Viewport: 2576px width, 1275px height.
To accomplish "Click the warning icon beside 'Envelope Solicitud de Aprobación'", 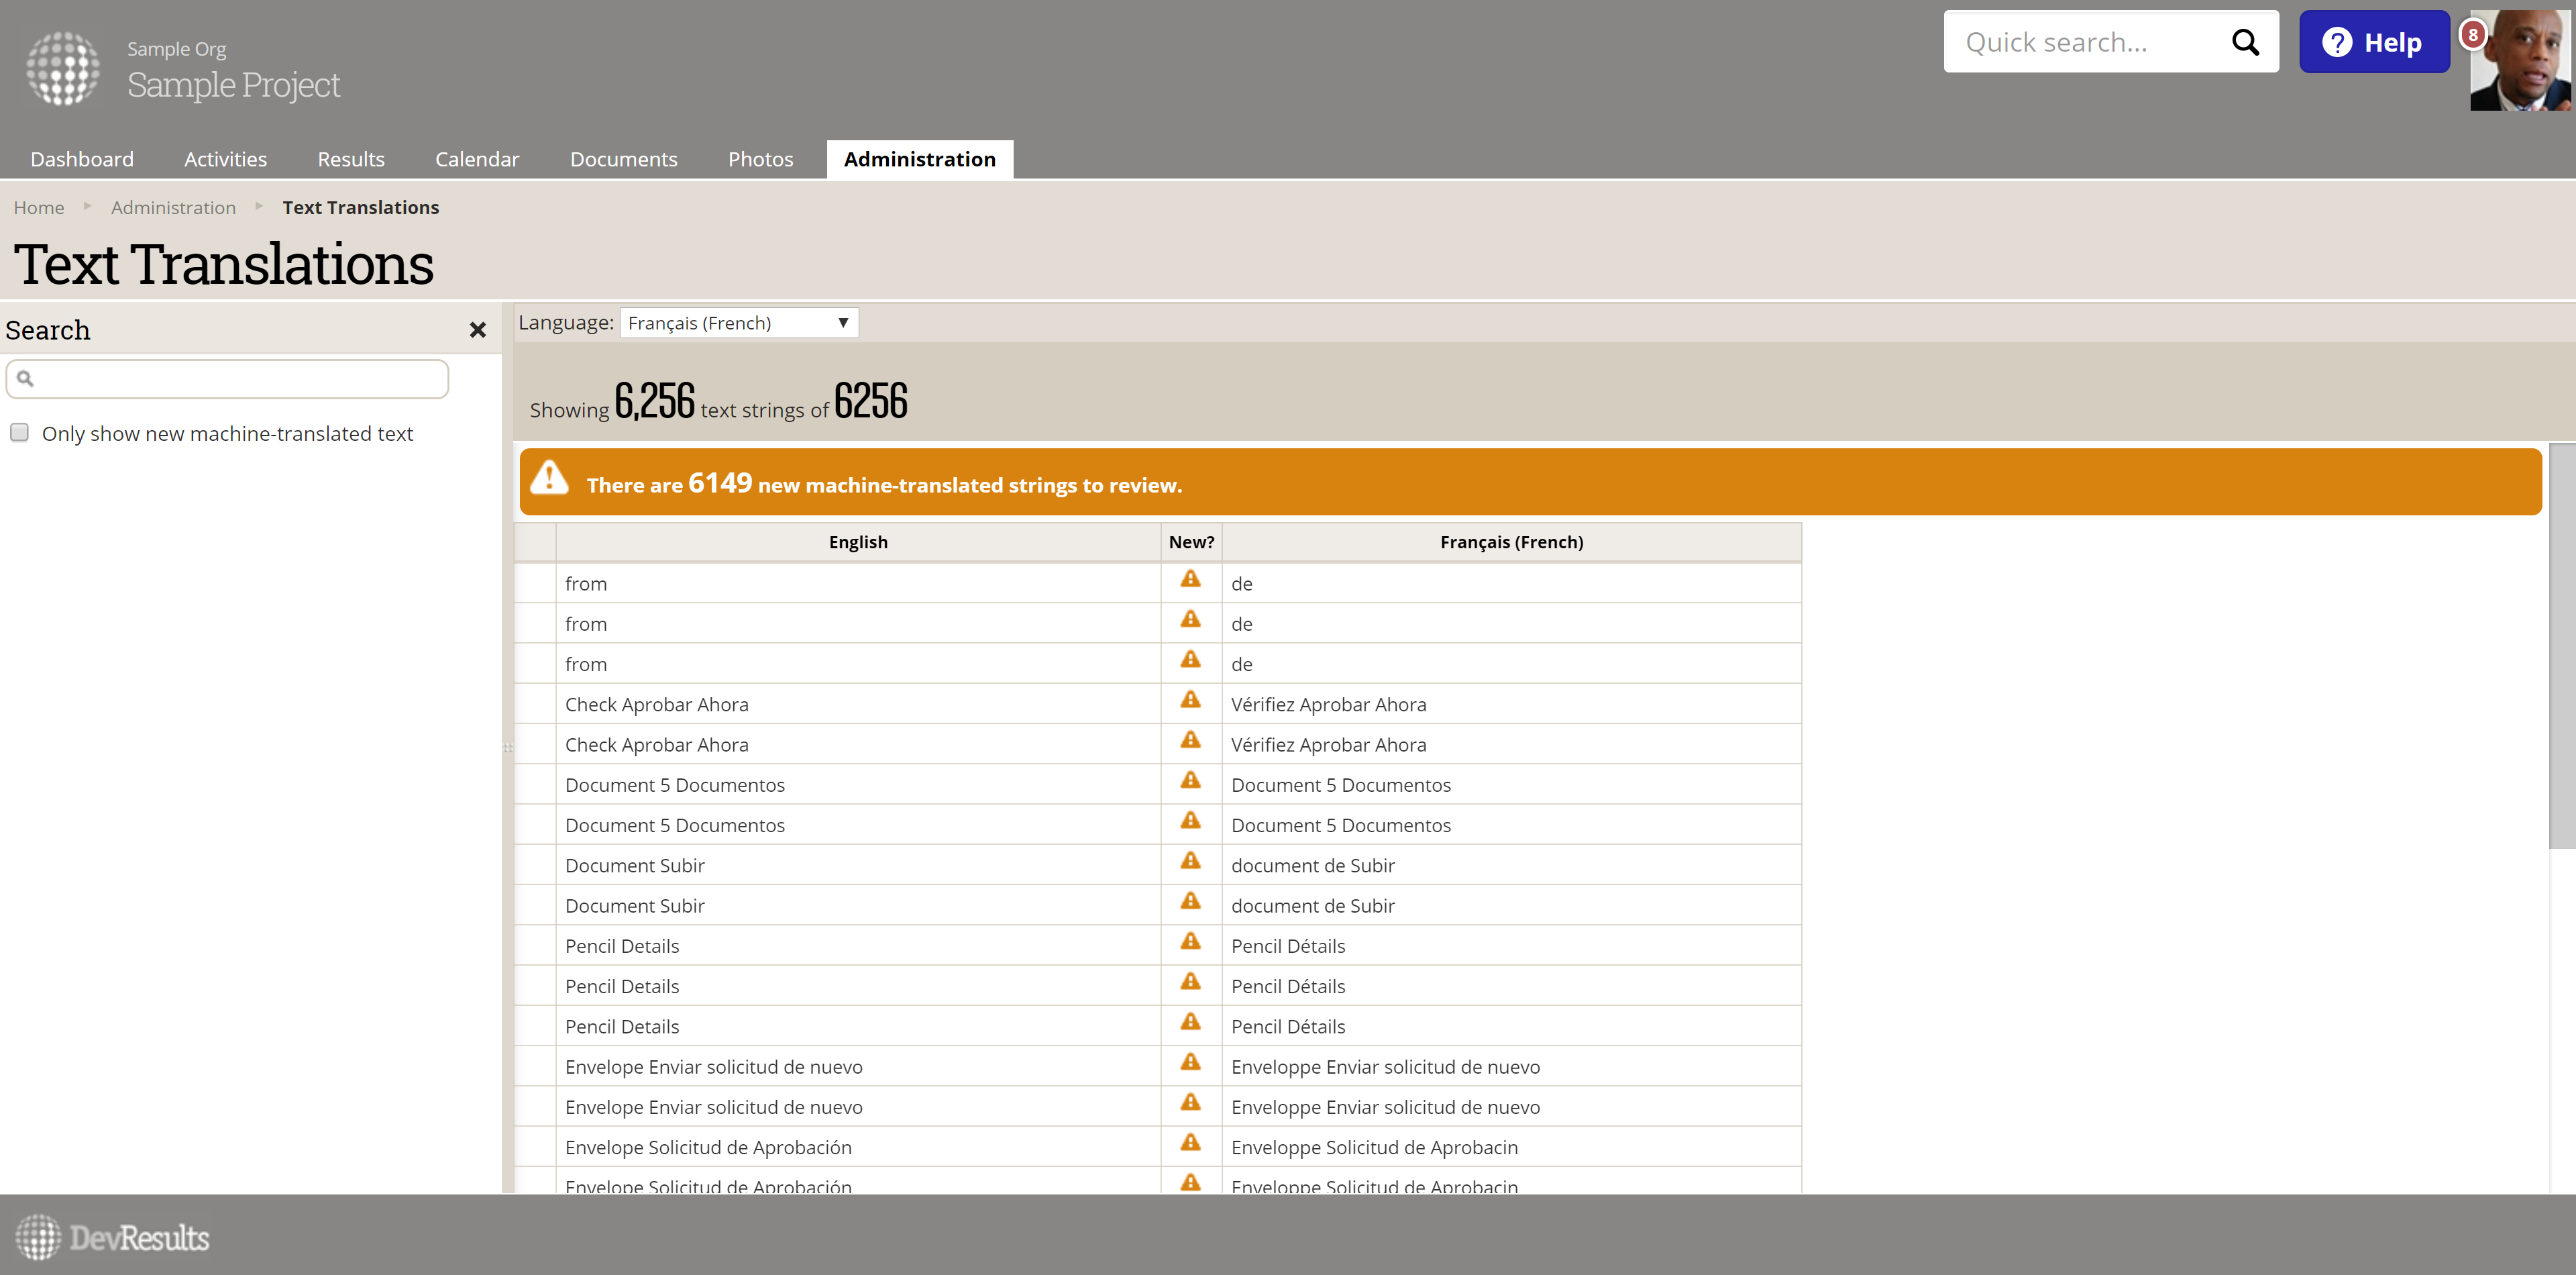I will coord(1190,1143).
